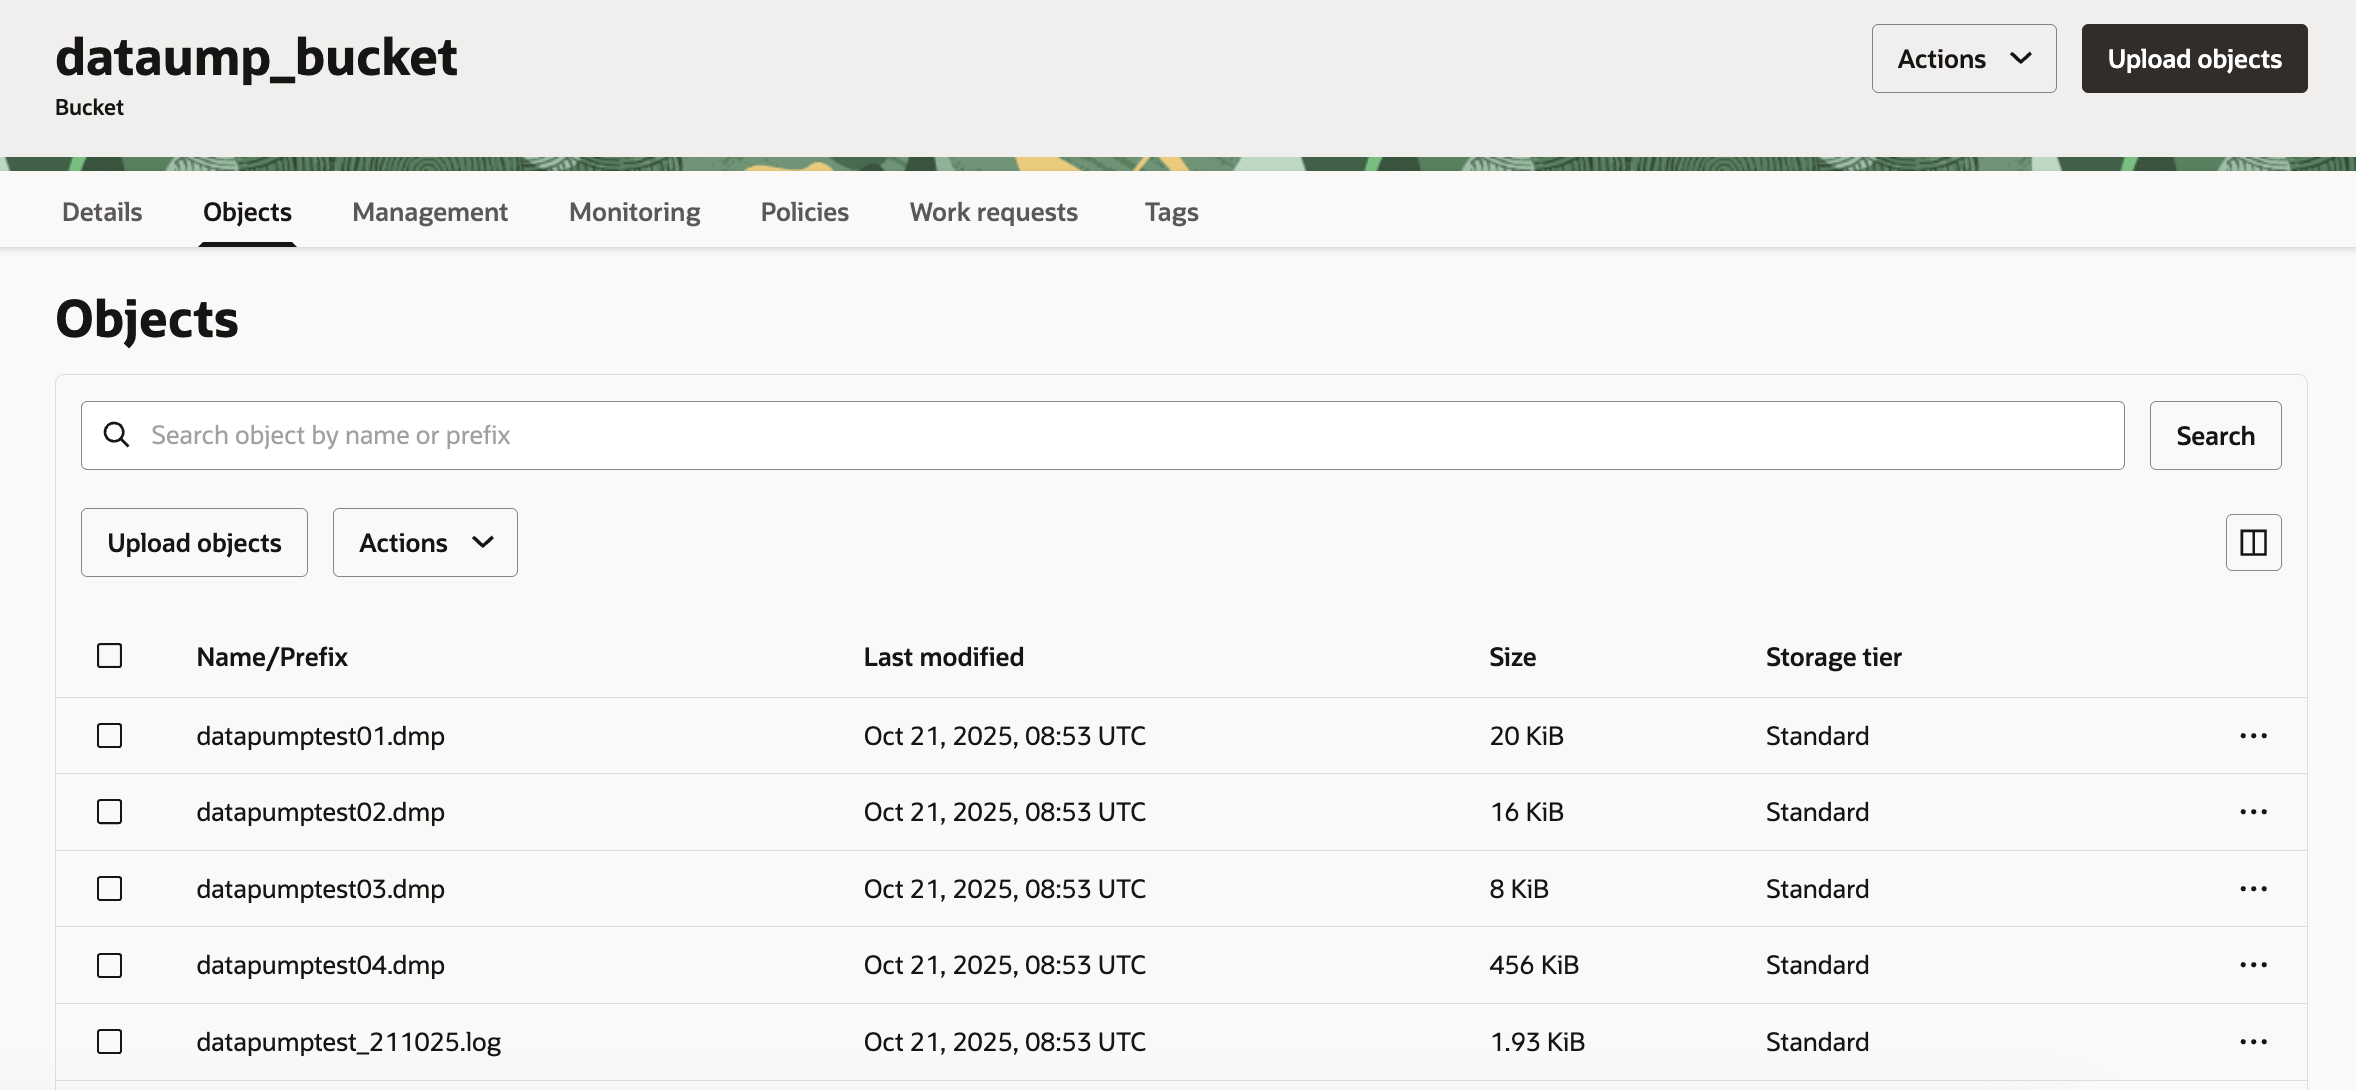This screenshot has width=2356, height=1090.
Task: Open the three-dot menu for datapumptest01.dmp
Action: (2253, 736)
